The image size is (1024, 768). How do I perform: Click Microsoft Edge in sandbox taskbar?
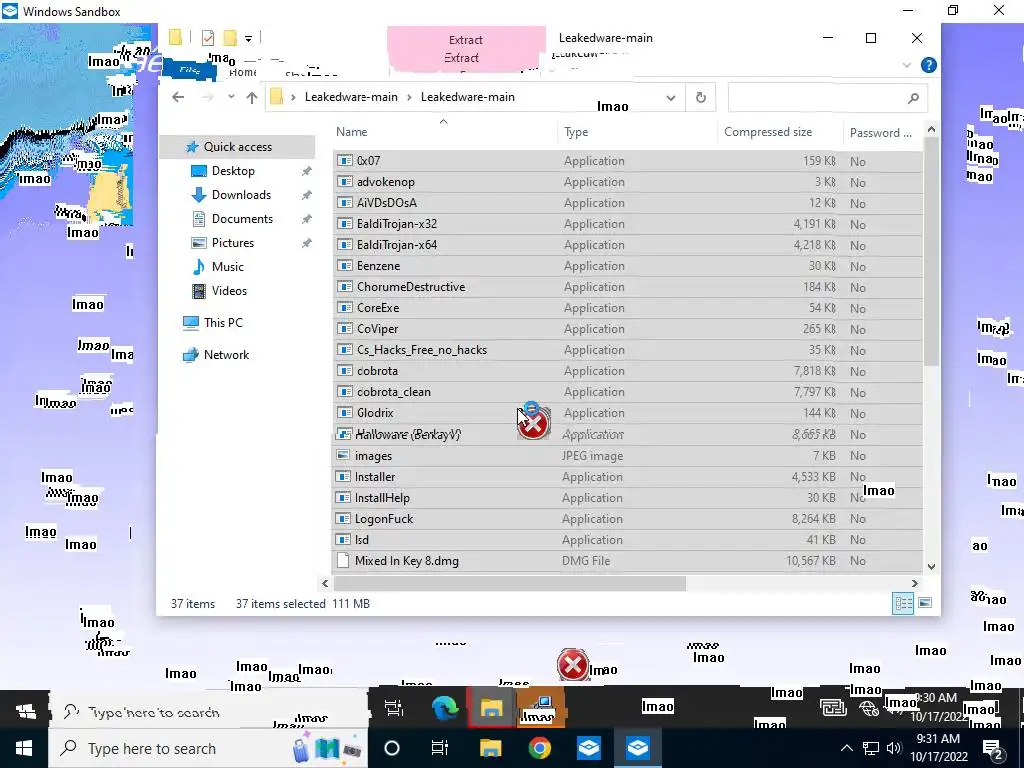point(445,708)
